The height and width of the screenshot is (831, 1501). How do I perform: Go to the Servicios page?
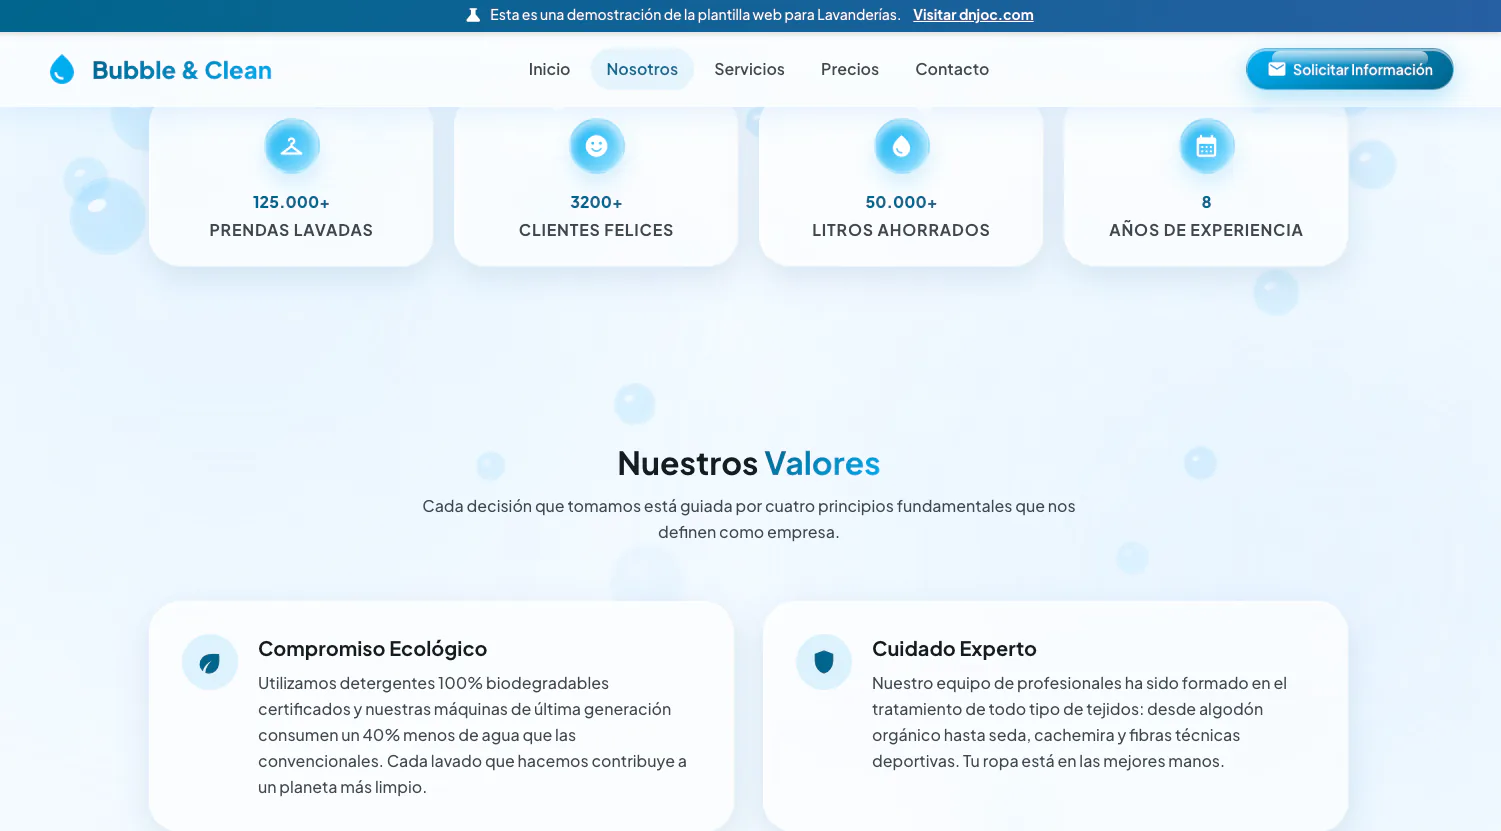[749, 69]
